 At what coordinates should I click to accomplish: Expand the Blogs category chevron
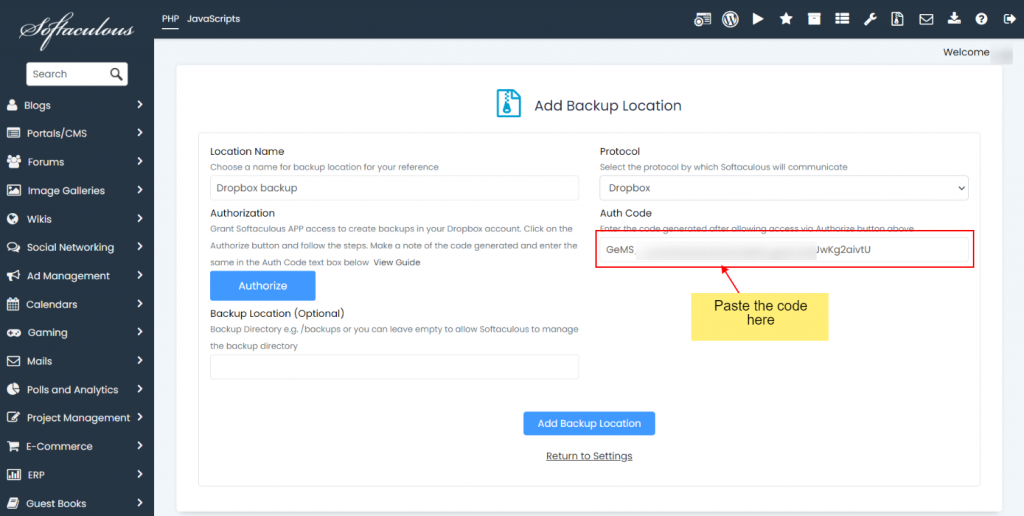(140, 105)
